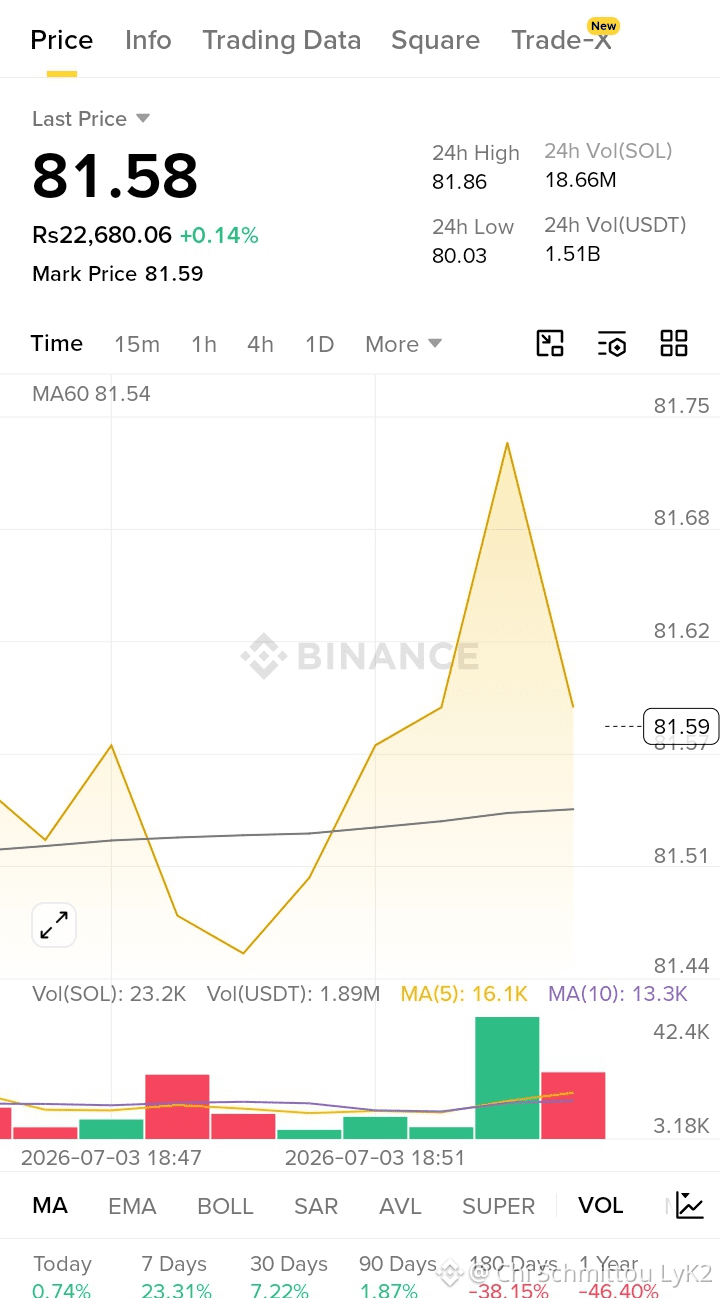Toggle the VOL indicator
This screenshot has width=720, height=1298.
click(x=601, y=1205)
